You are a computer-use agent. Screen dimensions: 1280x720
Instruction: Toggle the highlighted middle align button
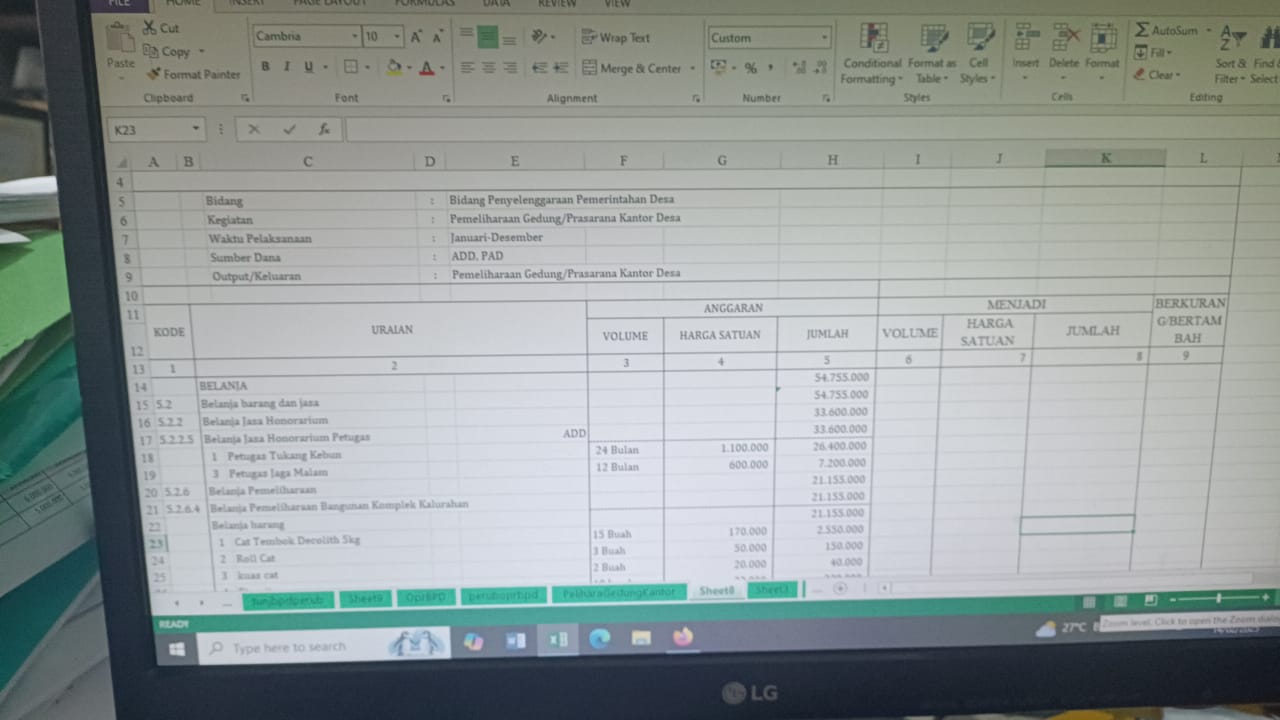[488, 37]
